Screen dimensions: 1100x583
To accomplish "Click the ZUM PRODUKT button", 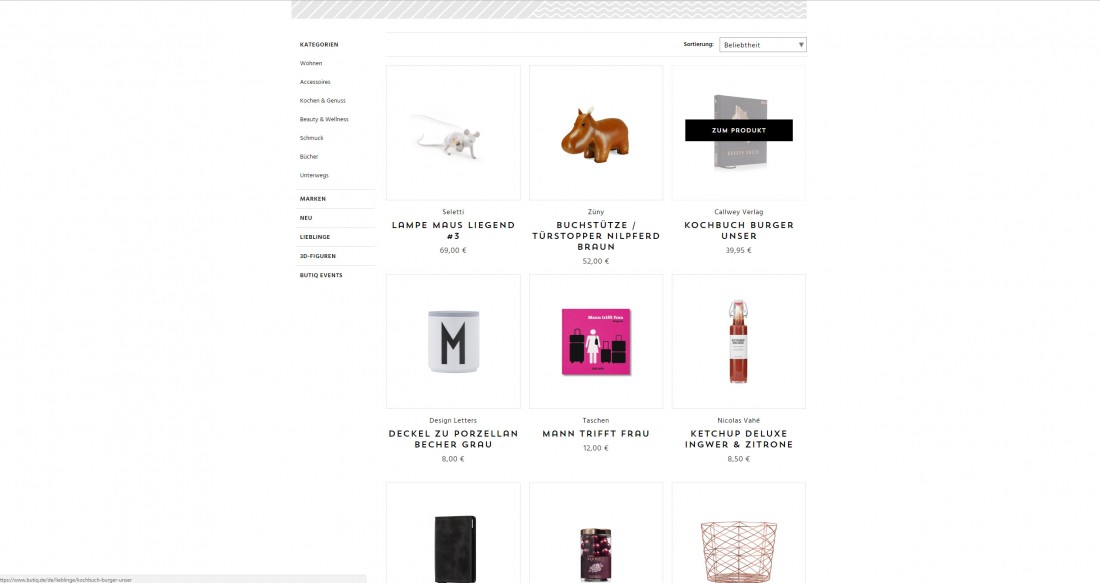I will click(x=739, y=130).
